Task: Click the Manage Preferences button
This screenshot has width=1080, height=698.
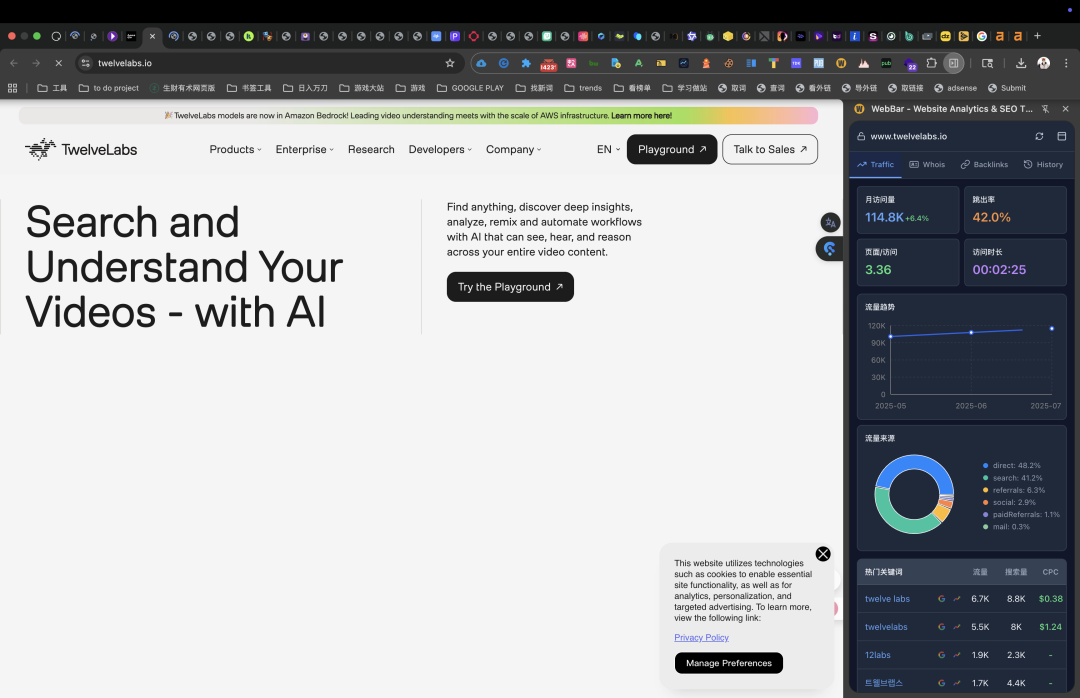Action: pyautogui.click(x=729, y=663)
